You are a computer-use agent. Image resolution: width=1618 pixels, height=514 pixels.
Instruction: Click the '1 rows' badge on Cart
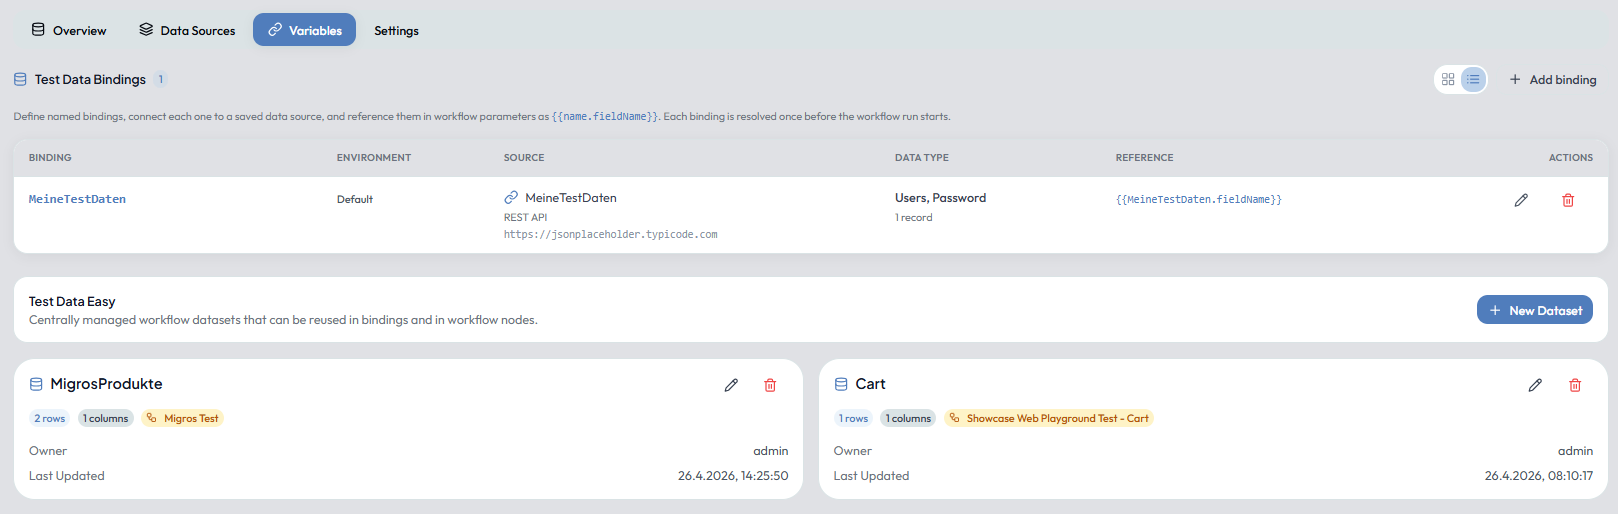[x=854, y=418]
